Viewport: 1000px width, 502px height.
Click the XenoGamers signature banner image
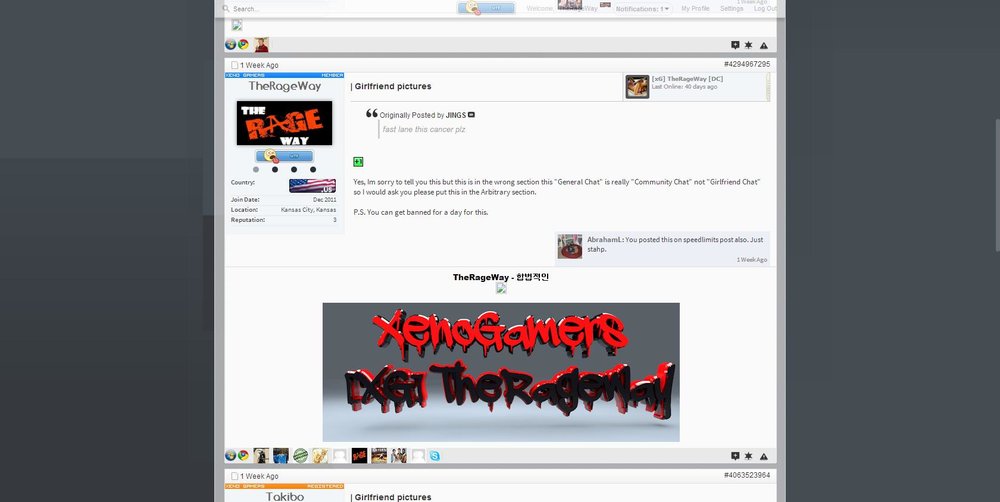501,372
